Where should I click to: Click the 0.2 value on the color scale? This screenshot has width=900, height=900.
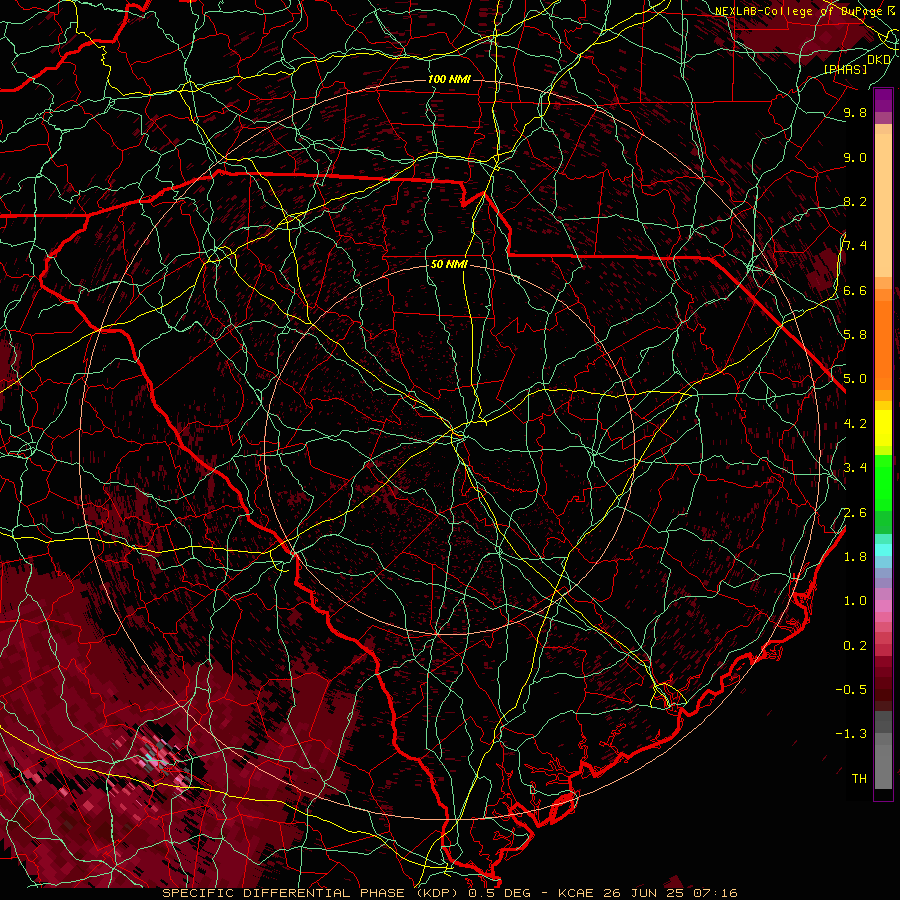855,646
